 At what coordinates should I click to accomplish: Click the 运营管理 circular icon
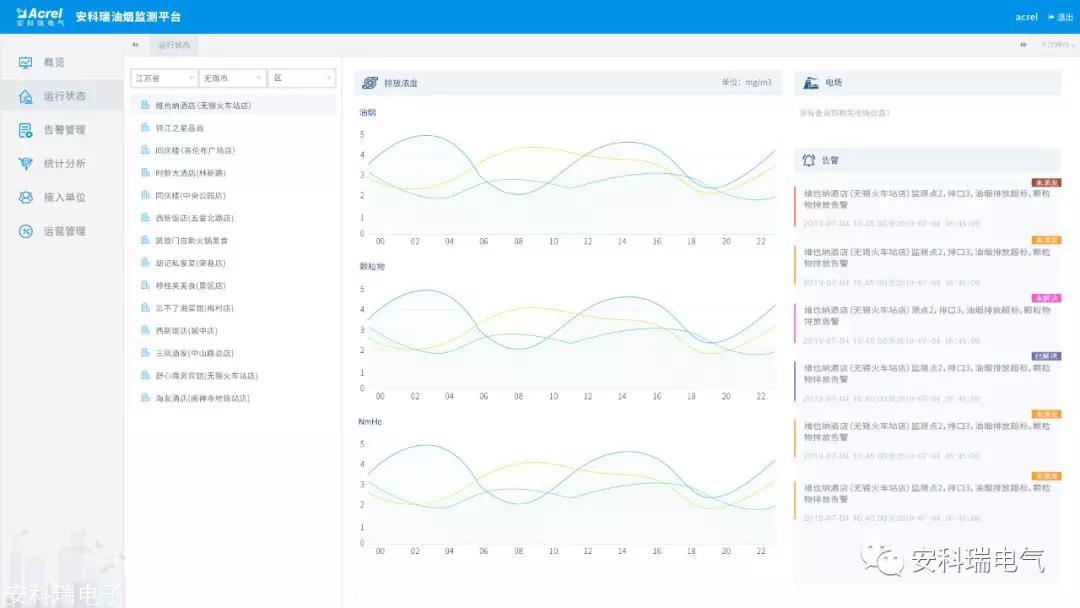coord(26,231)
